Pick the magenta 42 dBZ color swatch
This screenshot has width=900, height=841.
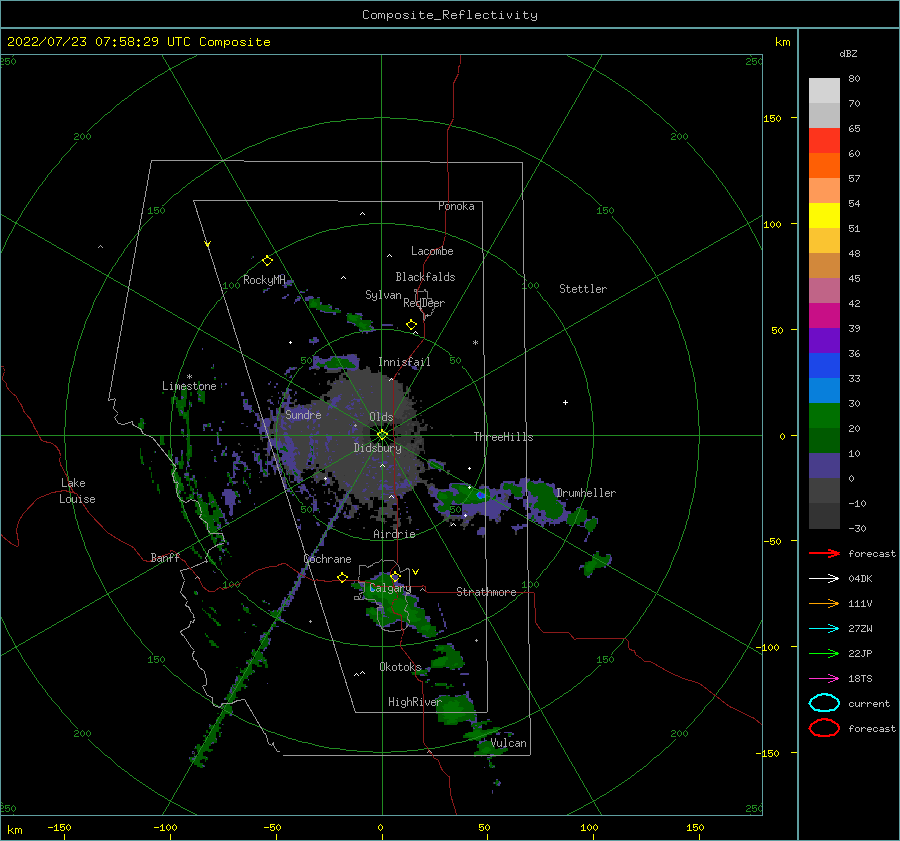coord(824,315)
